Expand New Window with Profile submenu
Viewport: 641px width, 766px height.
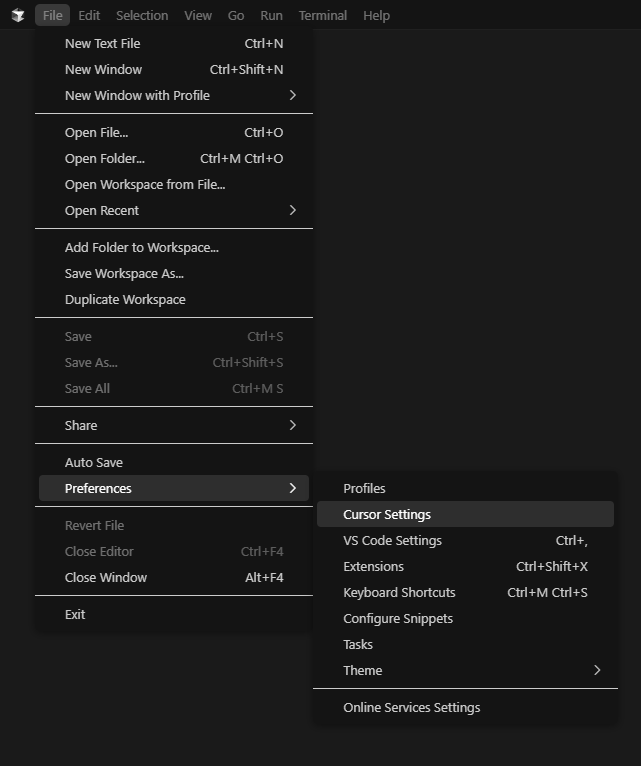(x=174, y=95)
